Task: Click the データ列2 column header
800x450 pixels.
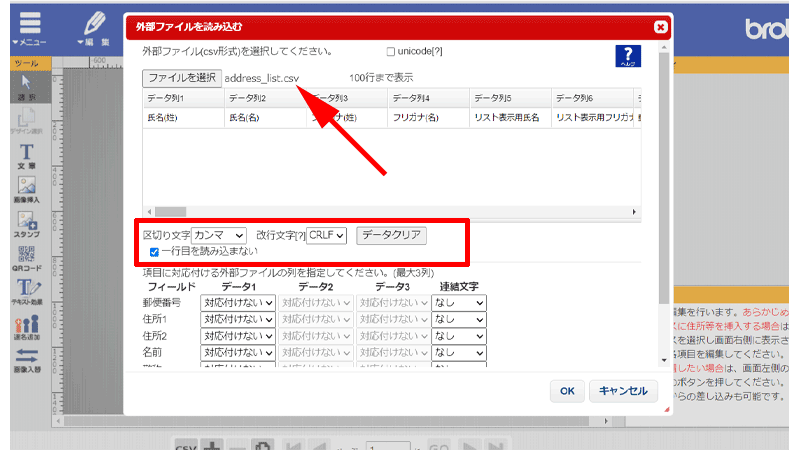Action: [x=265, y=98]
